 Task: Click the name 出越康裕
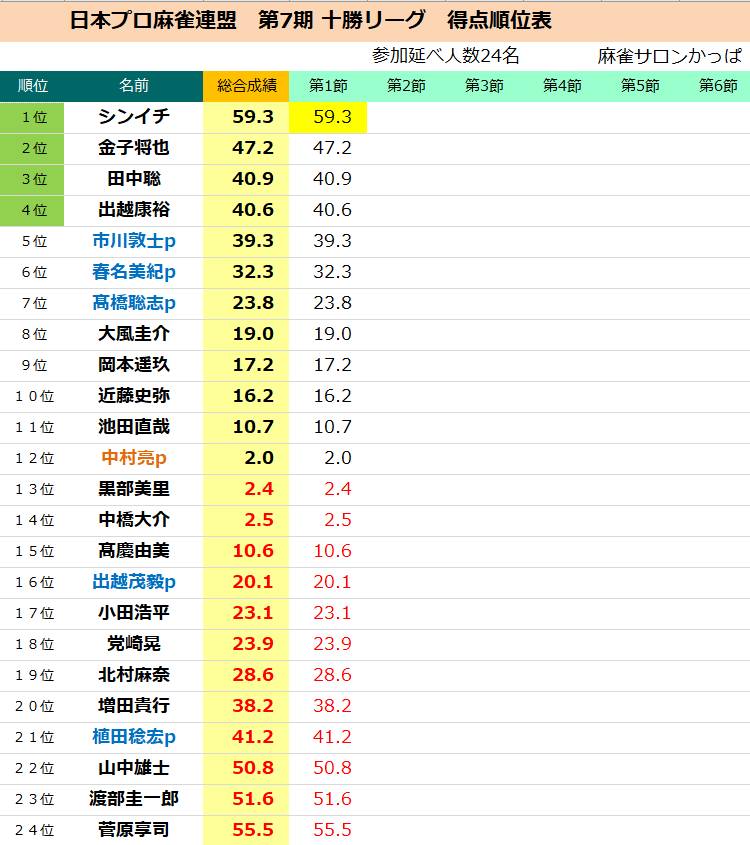[x=134, y=210]
